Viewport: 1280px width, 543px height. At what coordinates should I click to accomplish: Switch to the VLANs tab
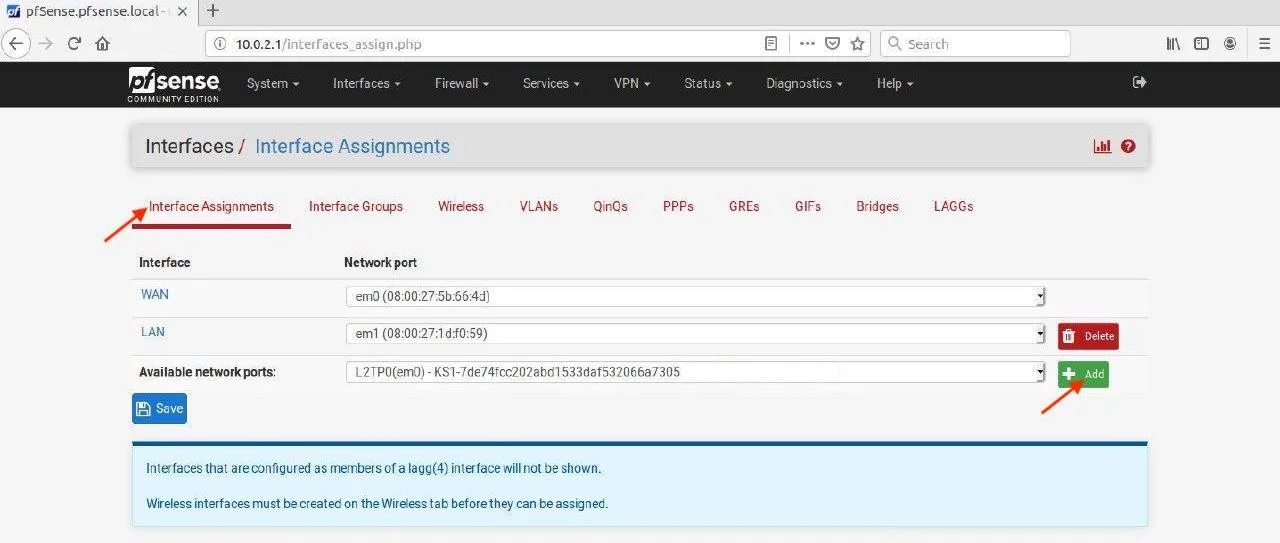[x=538, y=206]
